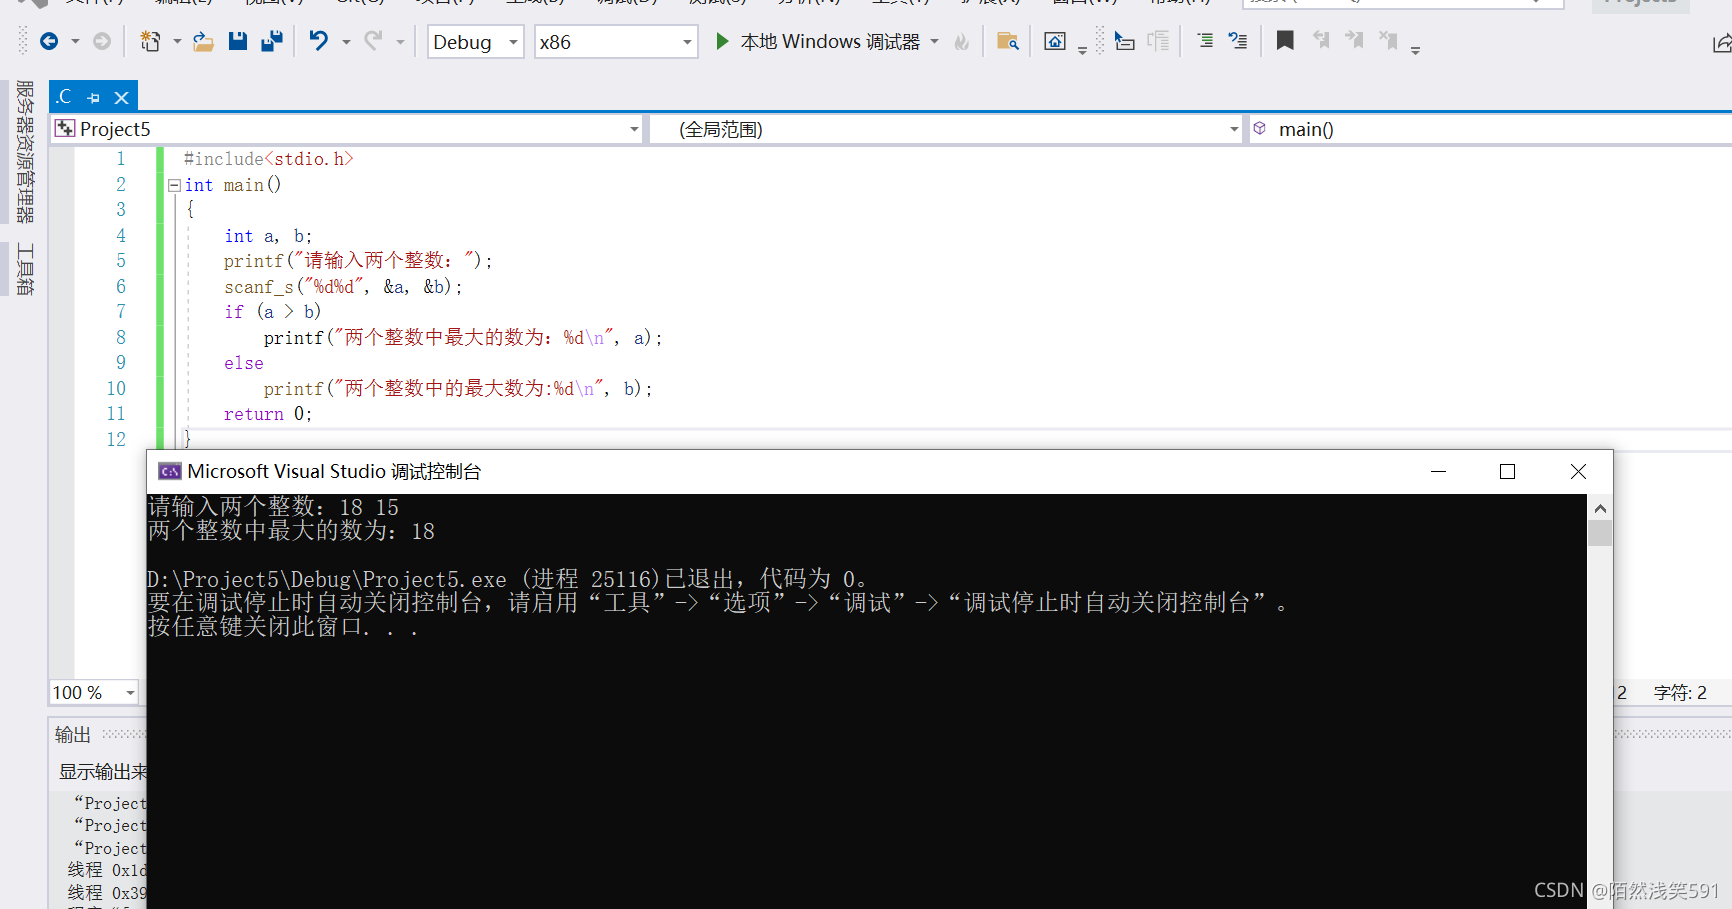Open the undo history dropdown arrow
The height and width of the screenshot is (909, 1732).
click(x=346, y=42)
